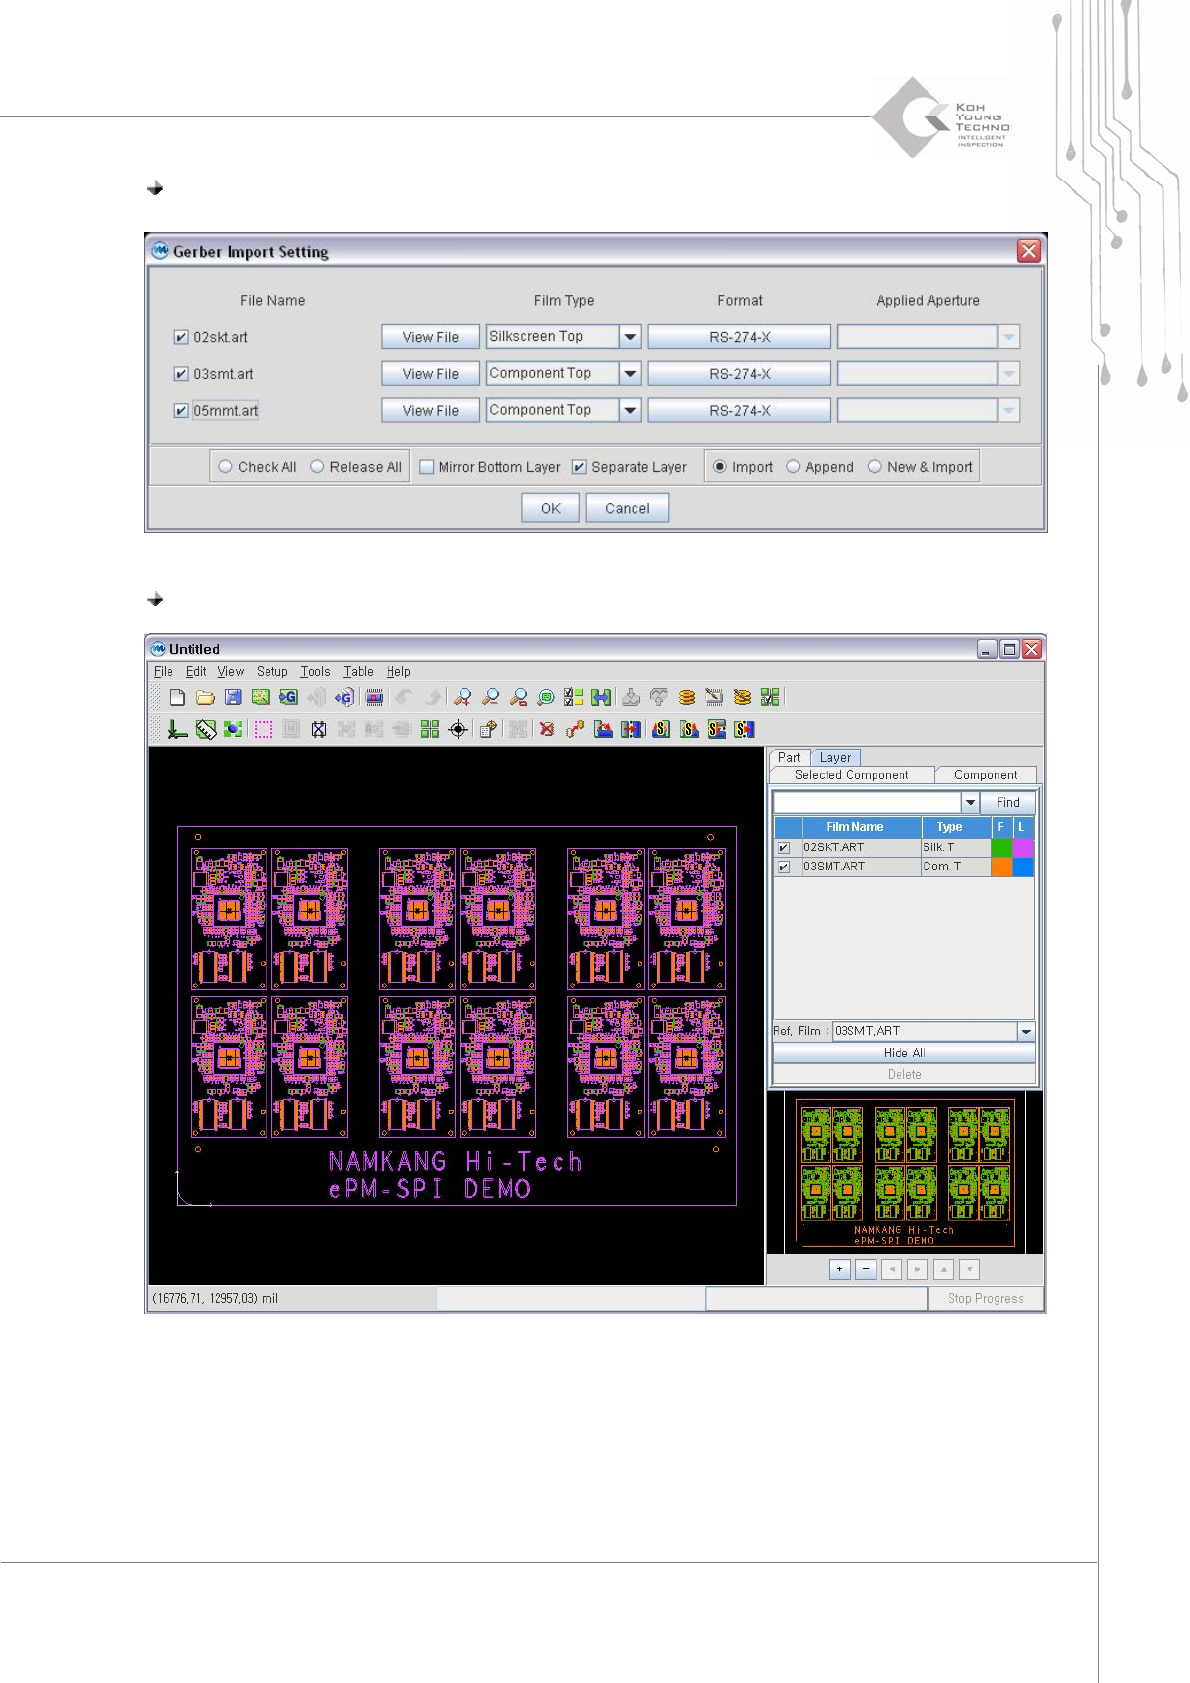The image size is (1190, 1683).
Task: Select the Append radio button
Action: pos(793,467)
